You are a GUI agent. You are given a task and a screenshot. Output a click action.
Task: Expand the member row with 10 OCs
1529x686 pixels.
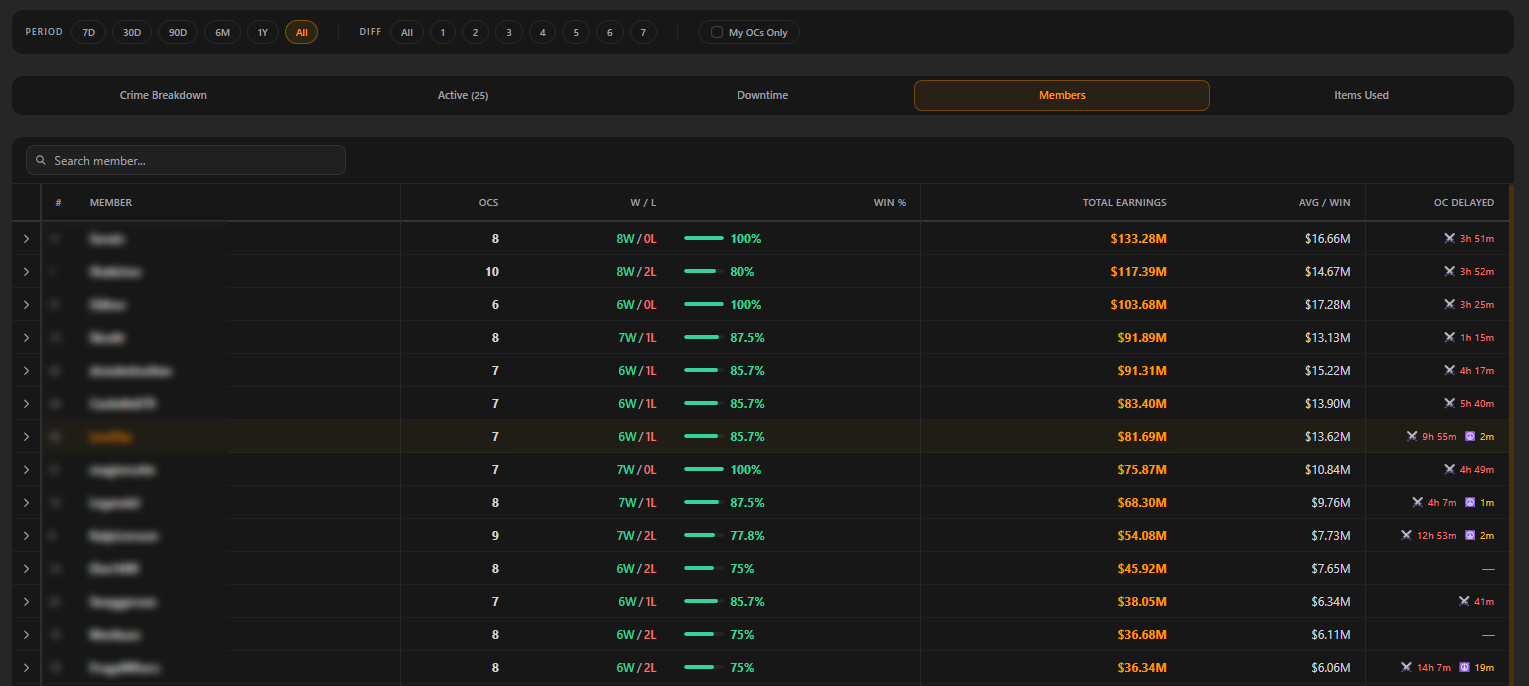point(26,272)
